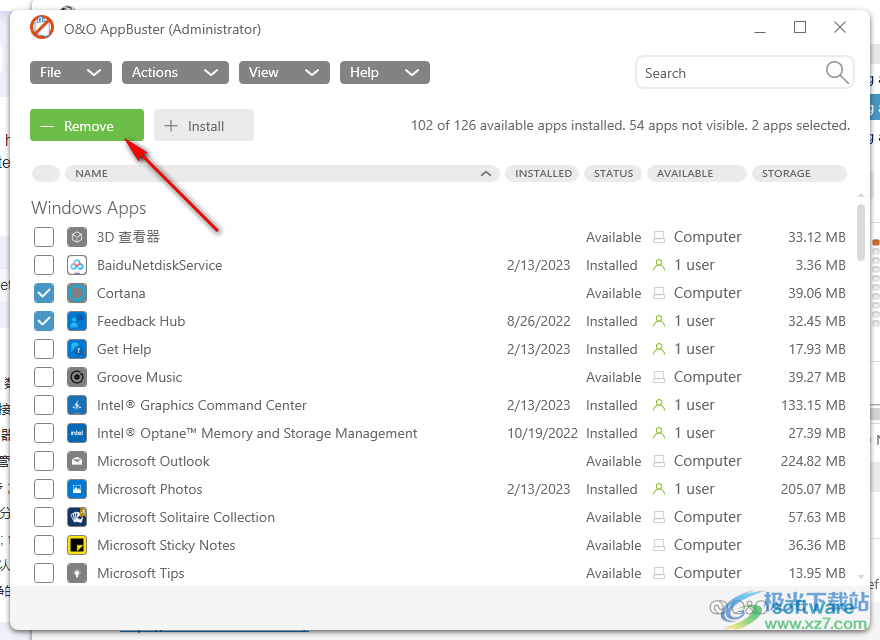Viewport: 880px width, 640px height.
Task: Click the computer icon in Groove Music row
Action: coord(659,377)
